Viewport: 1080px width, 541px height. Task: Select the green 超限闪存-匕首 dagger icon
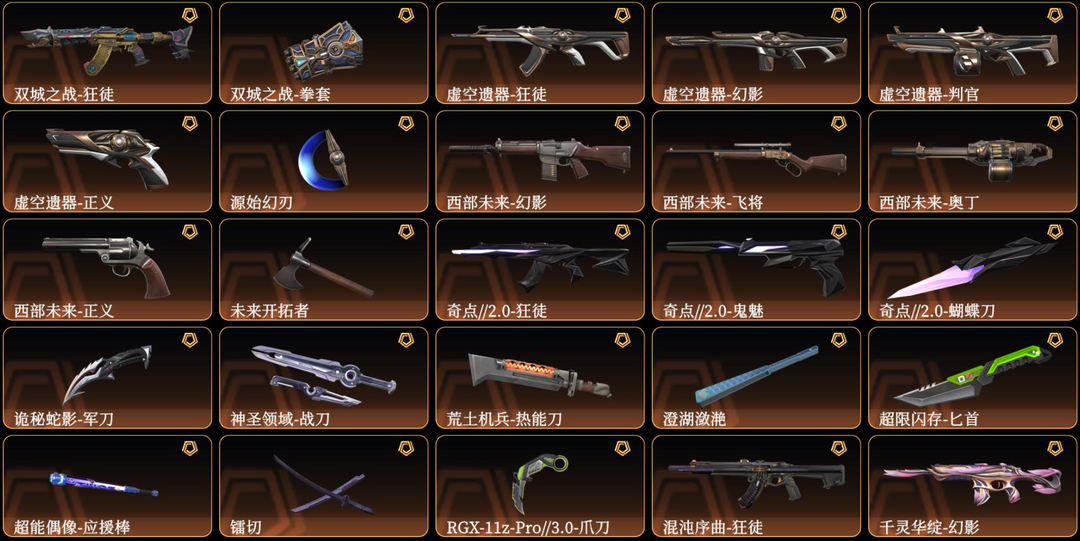tap(973, 376)
